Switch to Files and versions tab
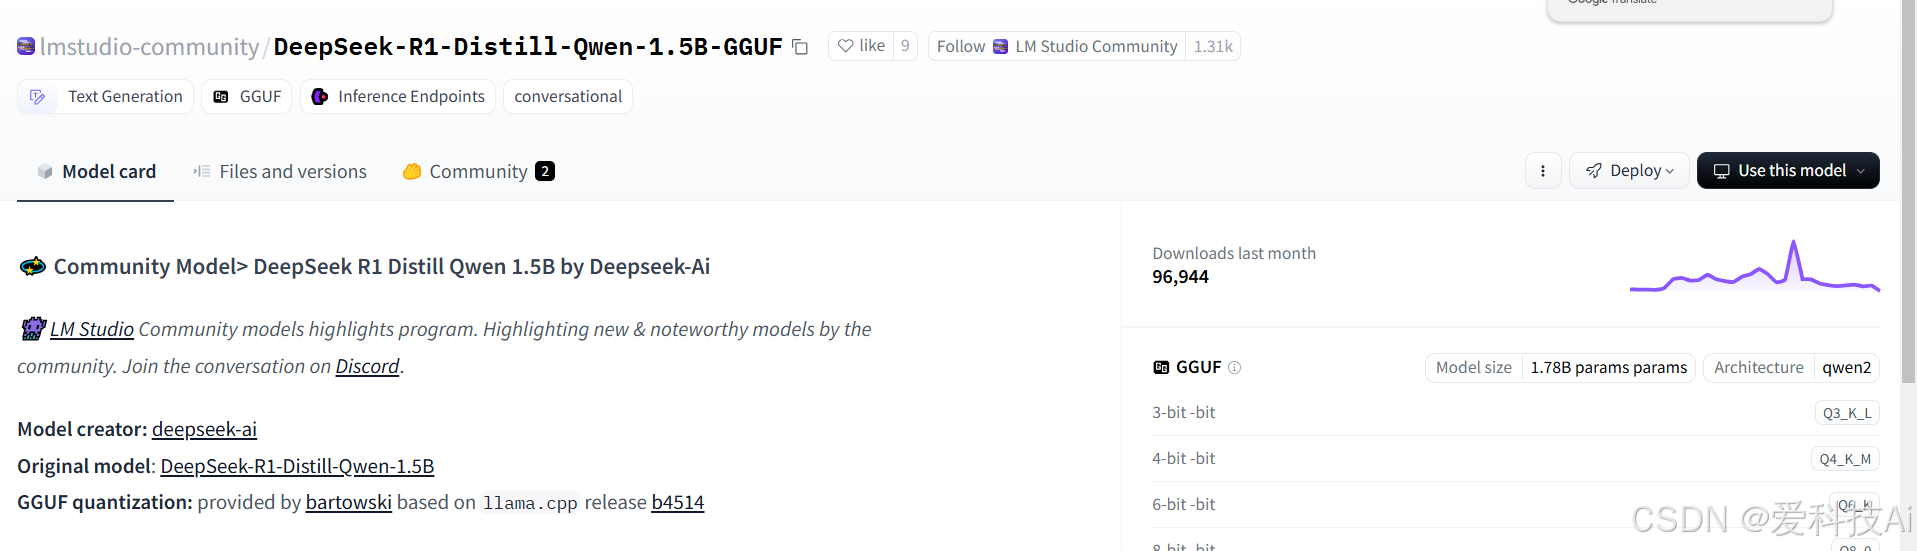The height and width of the screenshot is (551, 1917). (280, 172)
